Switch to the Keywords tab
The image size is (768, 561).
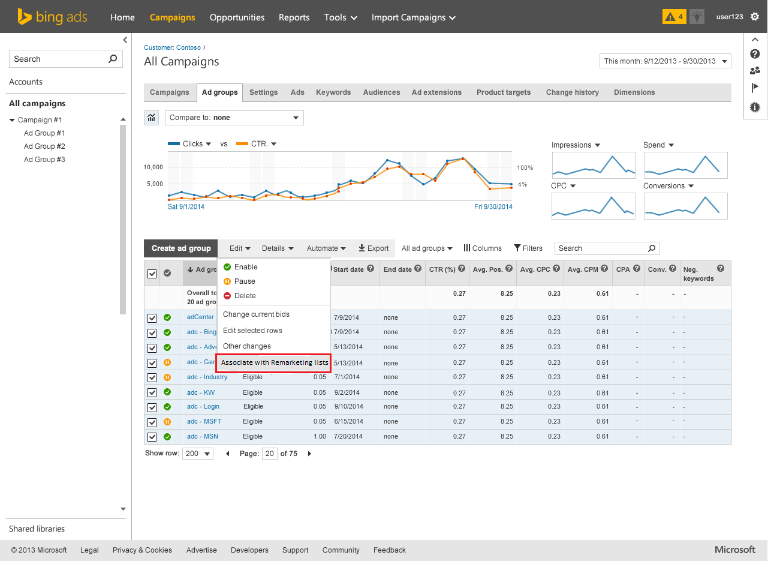tap(333, 92)
